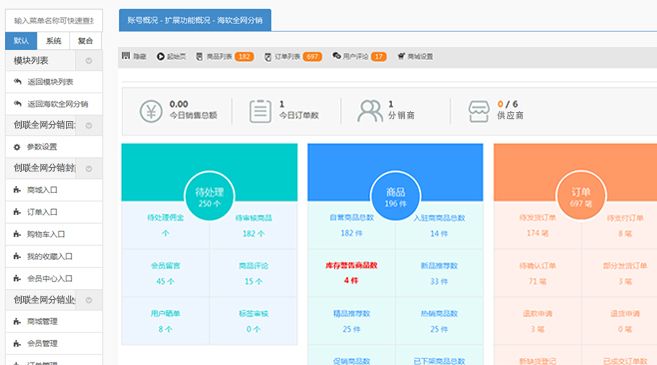Click the icon beside 购物车入口
The image size is (657, 365).
coord(17,234)
